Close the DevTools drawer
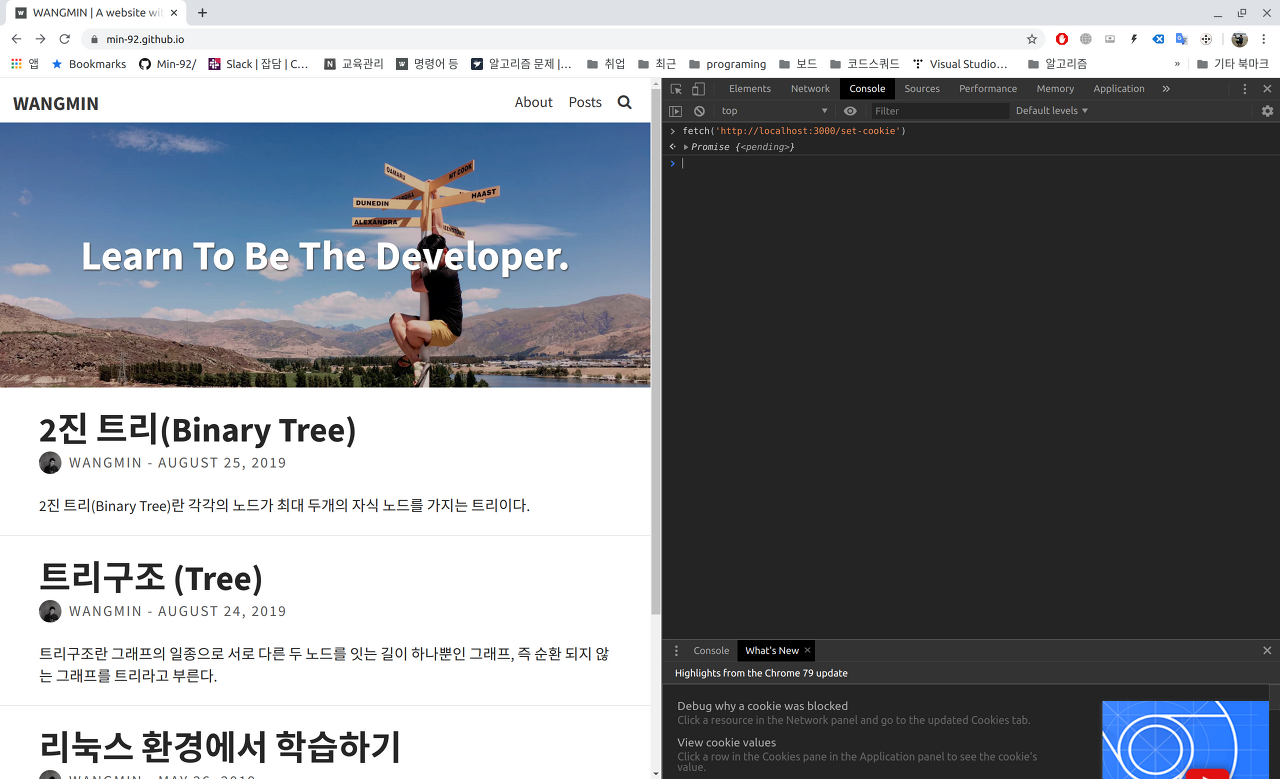The height and width of the screenshot is (779, 1280). (1267, 651)
